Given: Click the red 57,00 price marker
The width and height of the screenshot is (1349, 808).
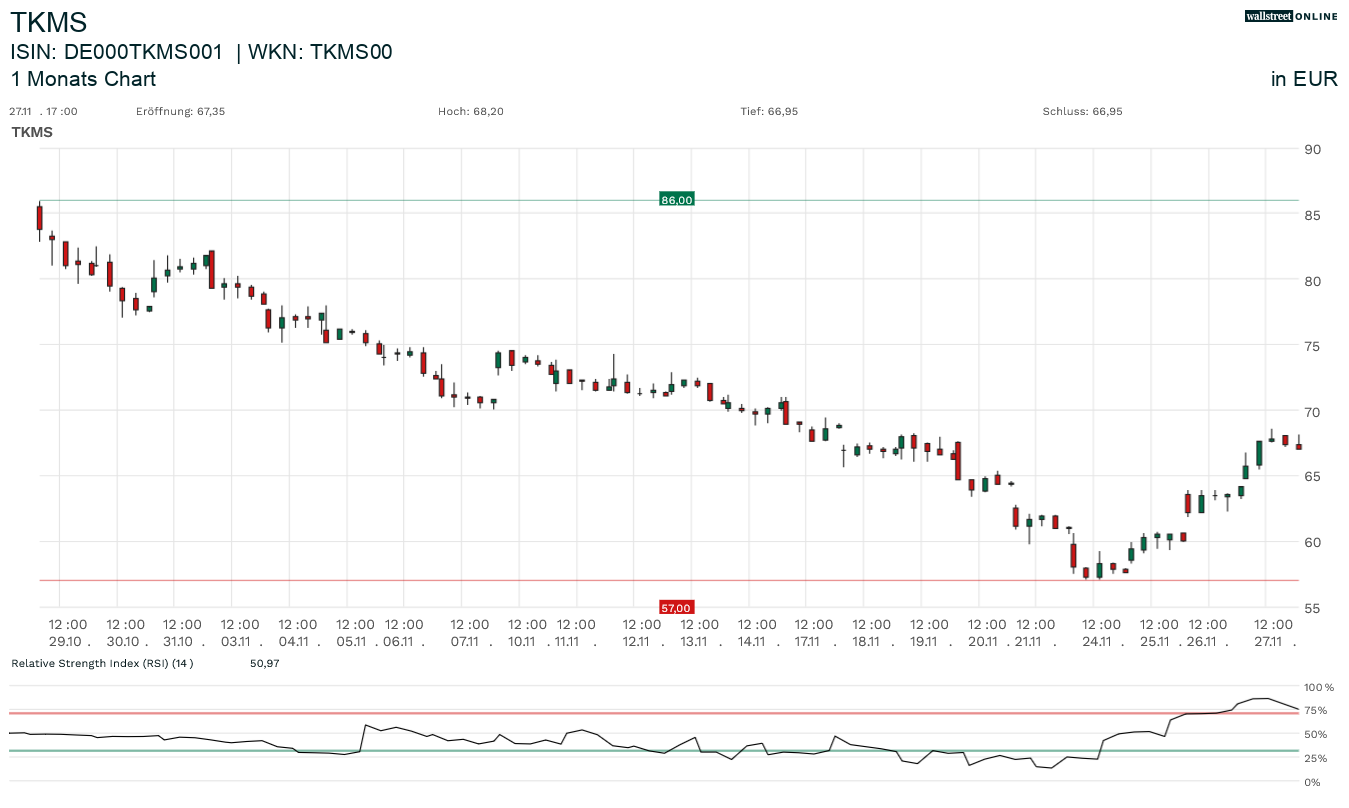Looking at the screenshot, I should pos(676,607).
